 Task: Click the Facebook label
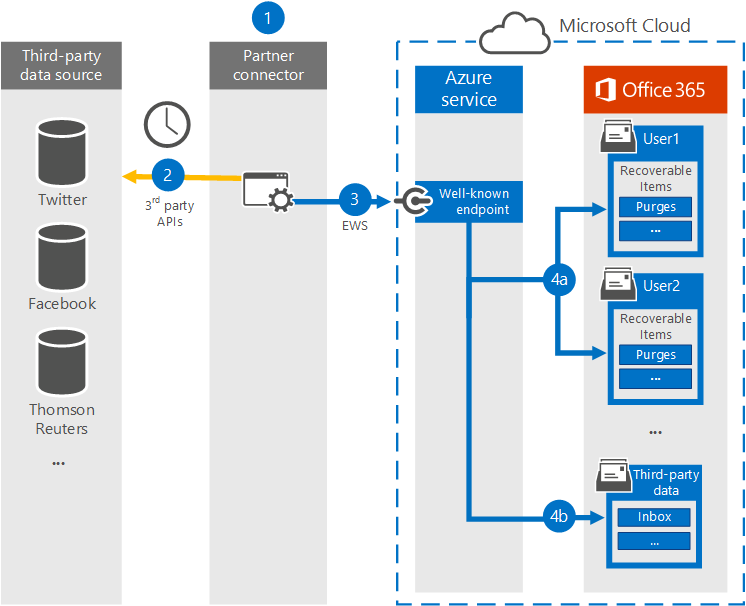pyautogui.click(x=62, y=303)
